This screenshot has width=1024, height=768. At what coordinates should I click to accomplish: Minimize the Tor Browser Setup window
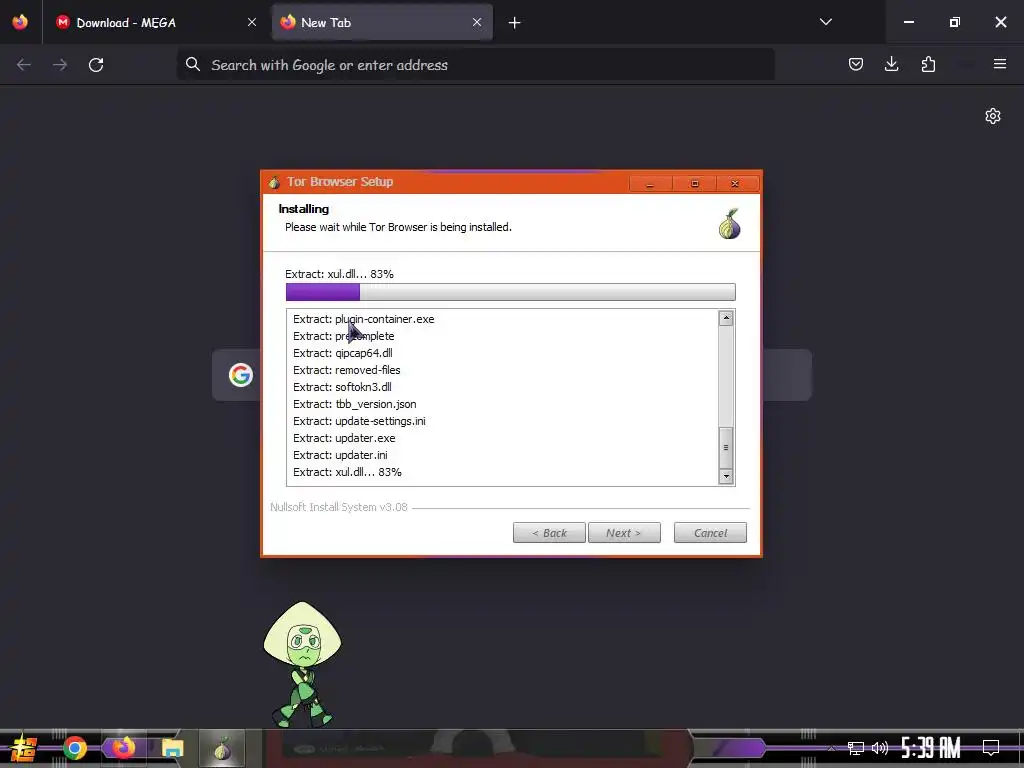tap(650, 184)
